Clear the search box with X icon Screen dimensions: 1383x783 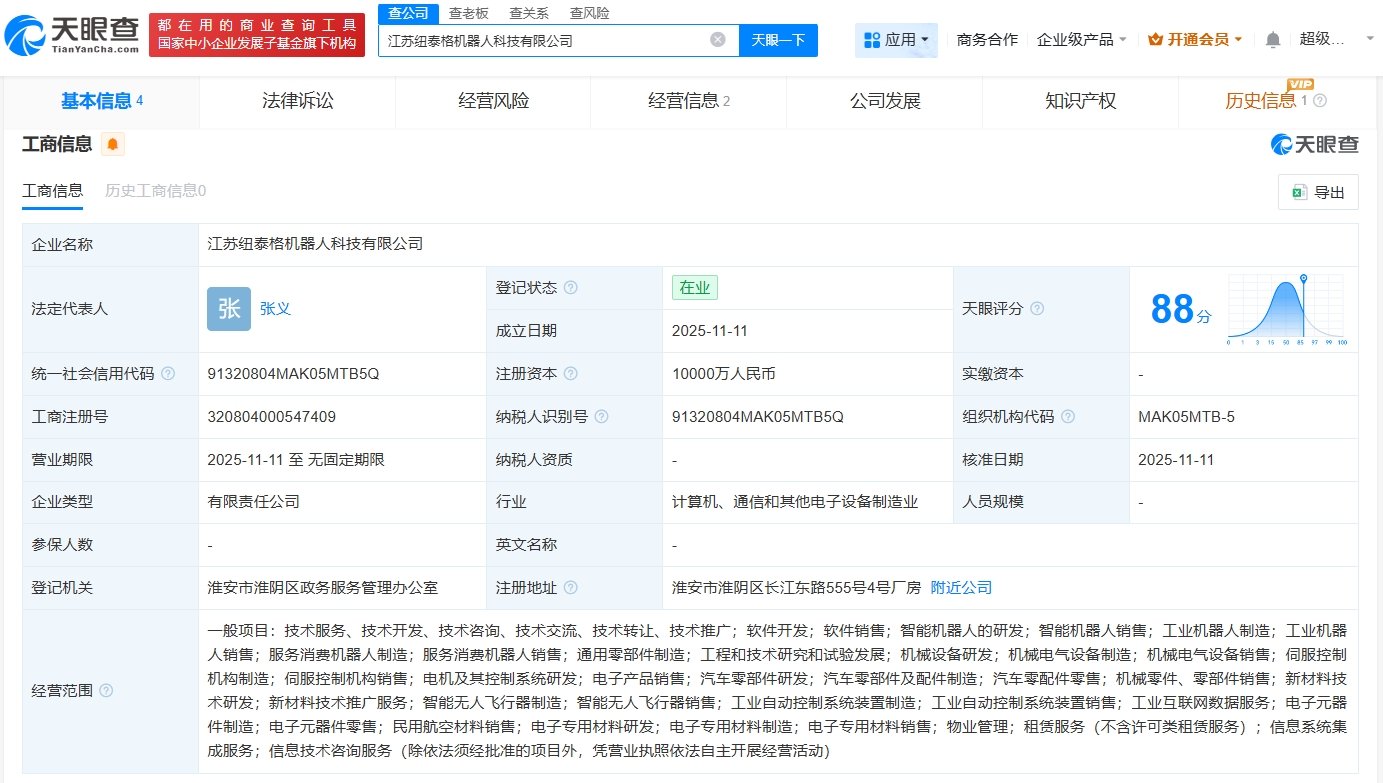click(718, 40)
